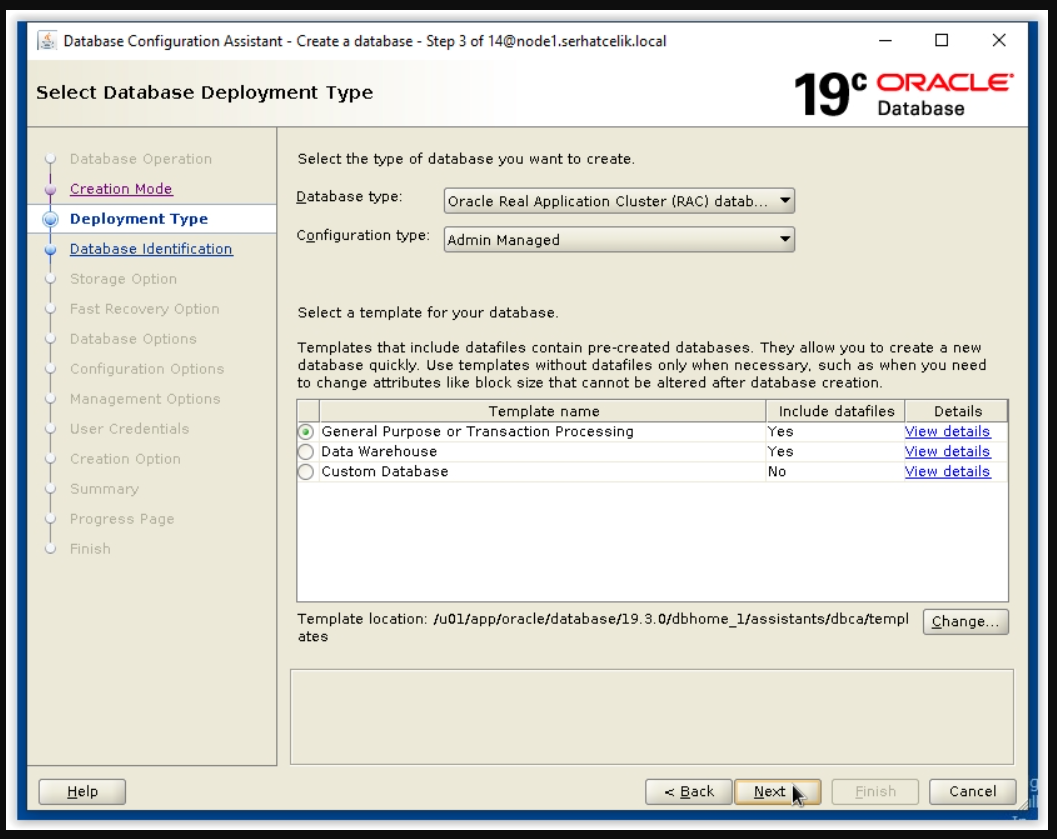This screenshot has height=839, width=1057.
Task: Open the Configuration type dropdown
Action: tap(619, 239)
